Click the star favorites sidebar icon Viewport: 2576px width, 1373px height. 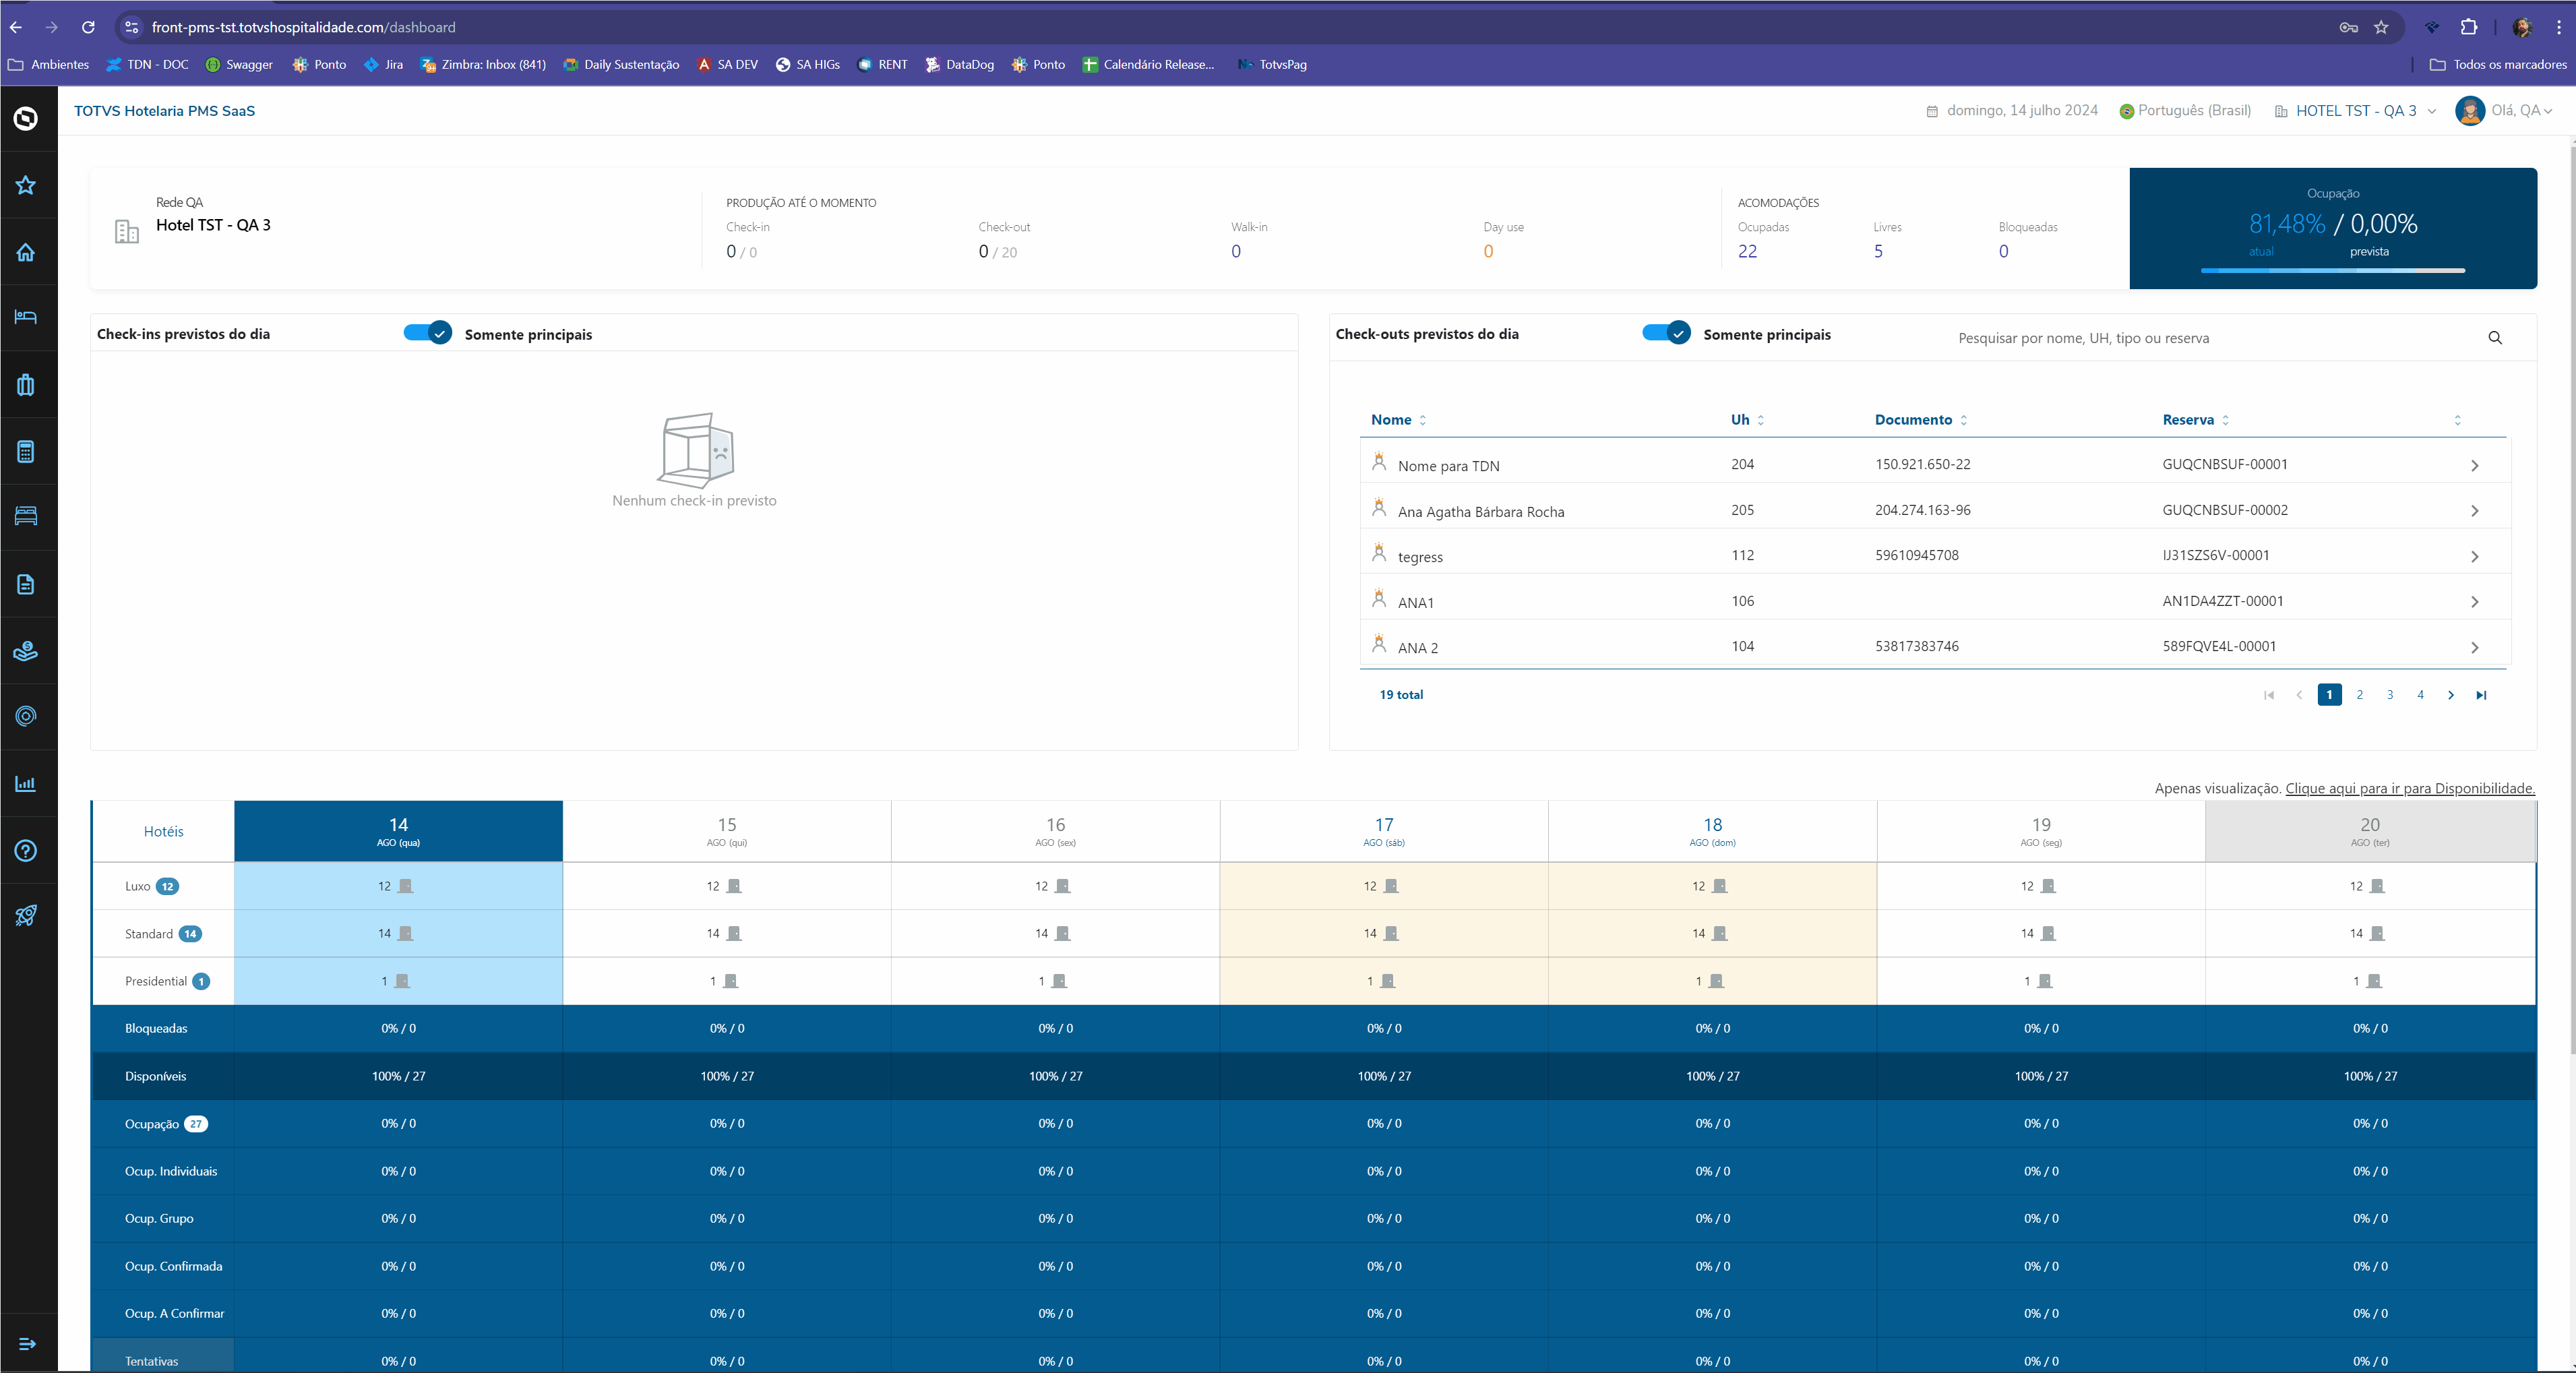point(26,185)
